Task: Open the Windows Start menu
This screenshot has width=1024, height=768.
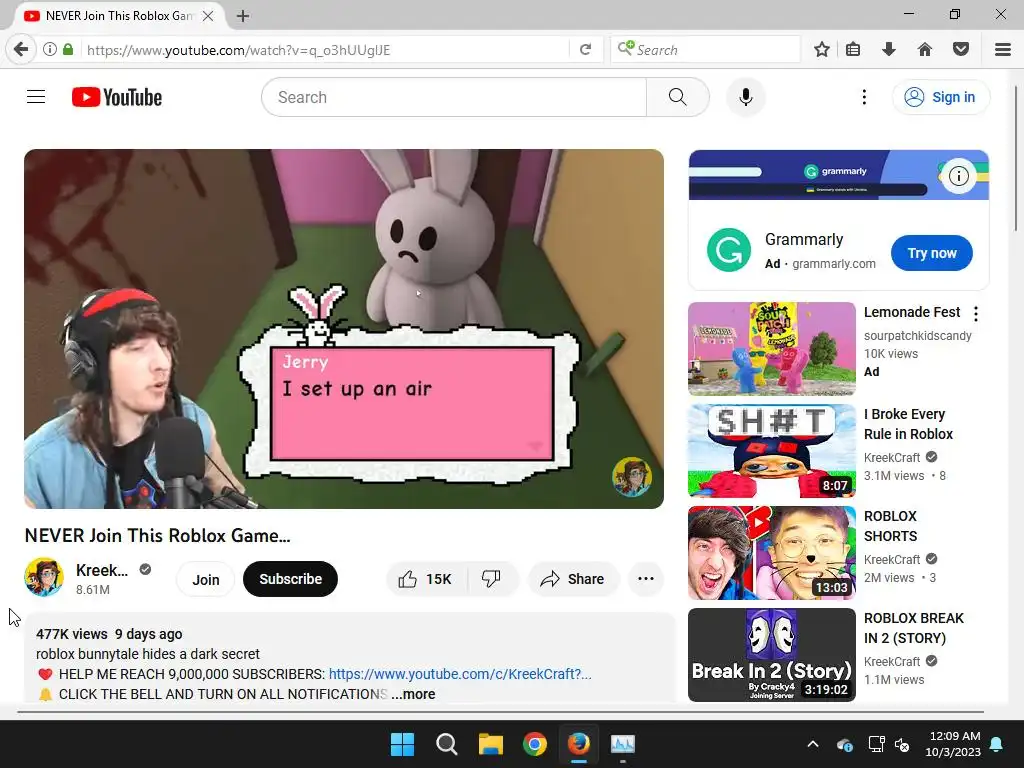Action: 402,744
